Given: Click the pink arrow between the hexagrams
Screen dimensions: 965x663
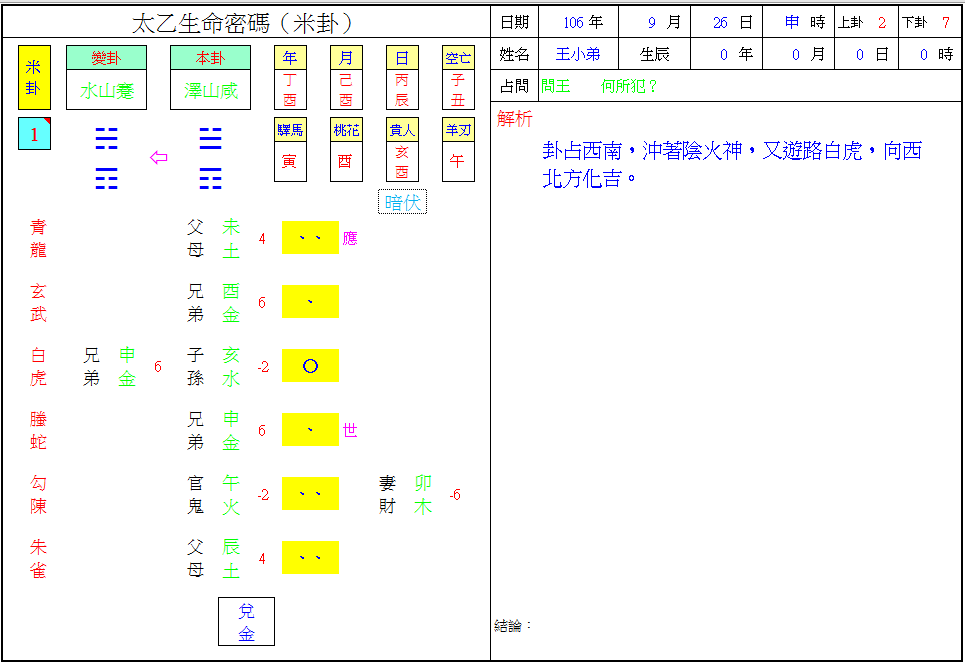Looking at the screenshot, I should tap(158, 157).
